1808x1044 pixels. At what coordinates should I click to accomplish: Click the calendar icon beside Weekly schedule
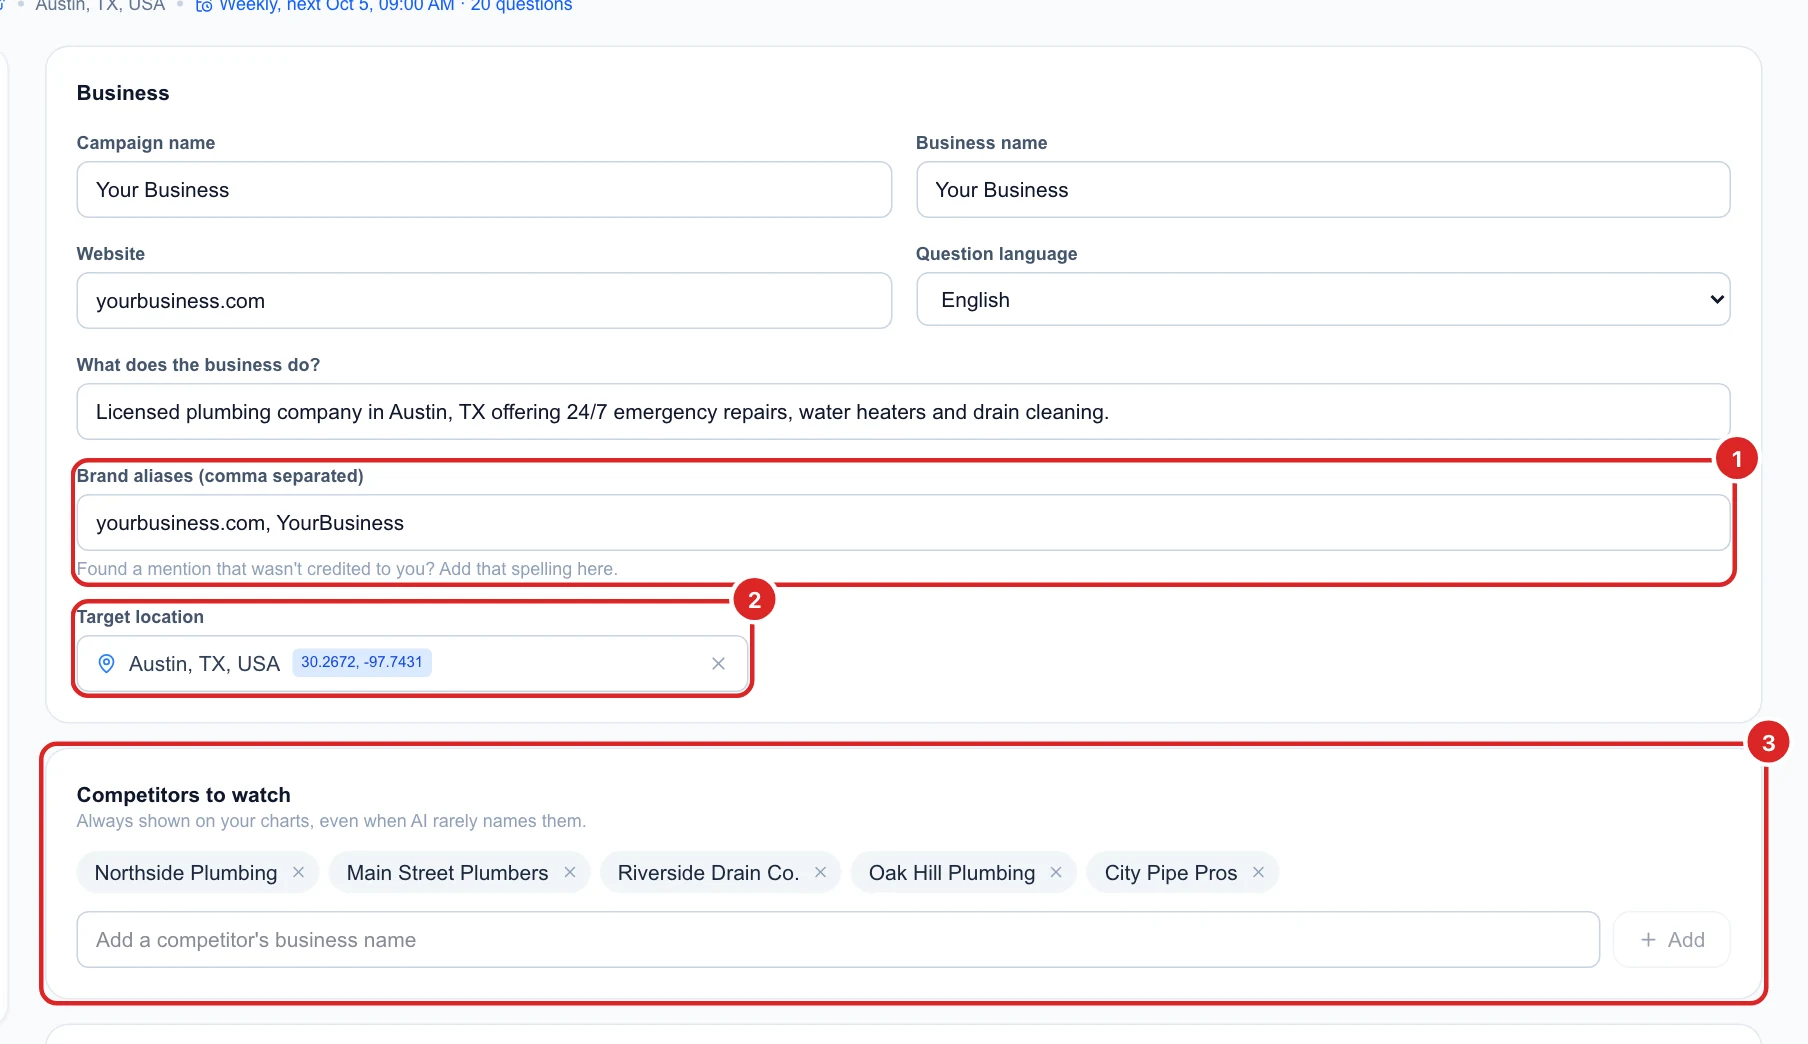pyautogui.click(x=204, y=6)
